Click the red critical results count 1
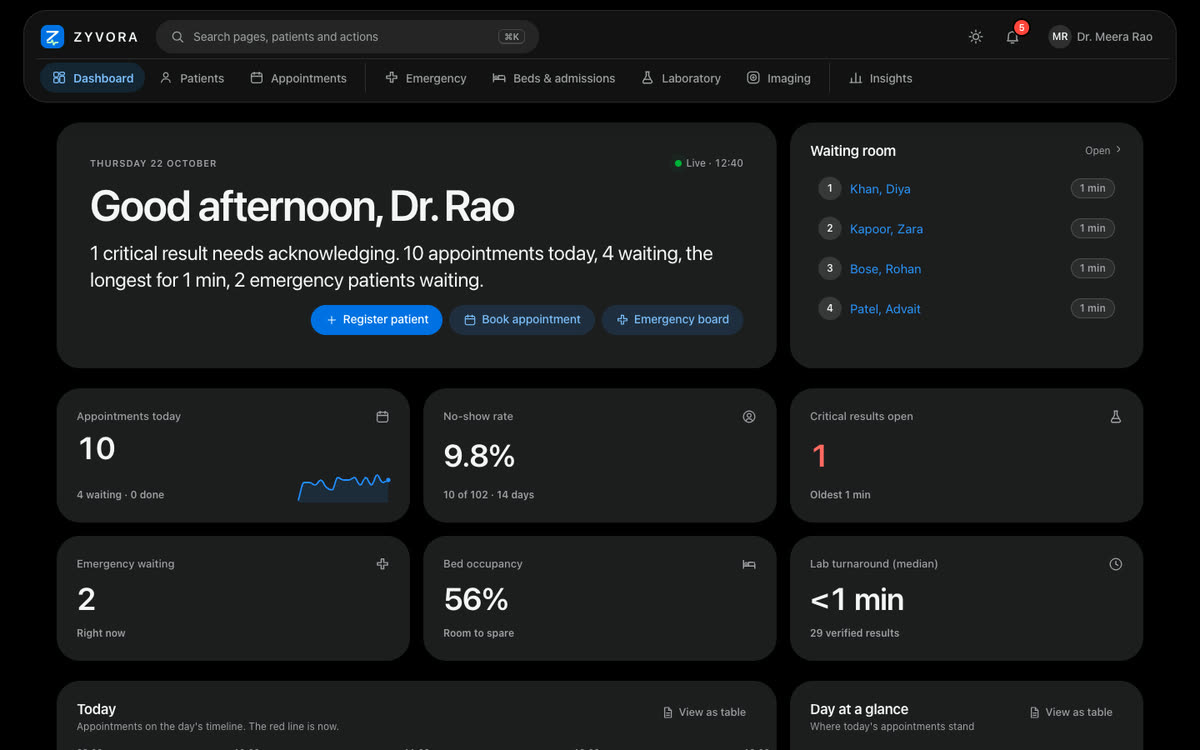1200x750 pixels. 819,456
